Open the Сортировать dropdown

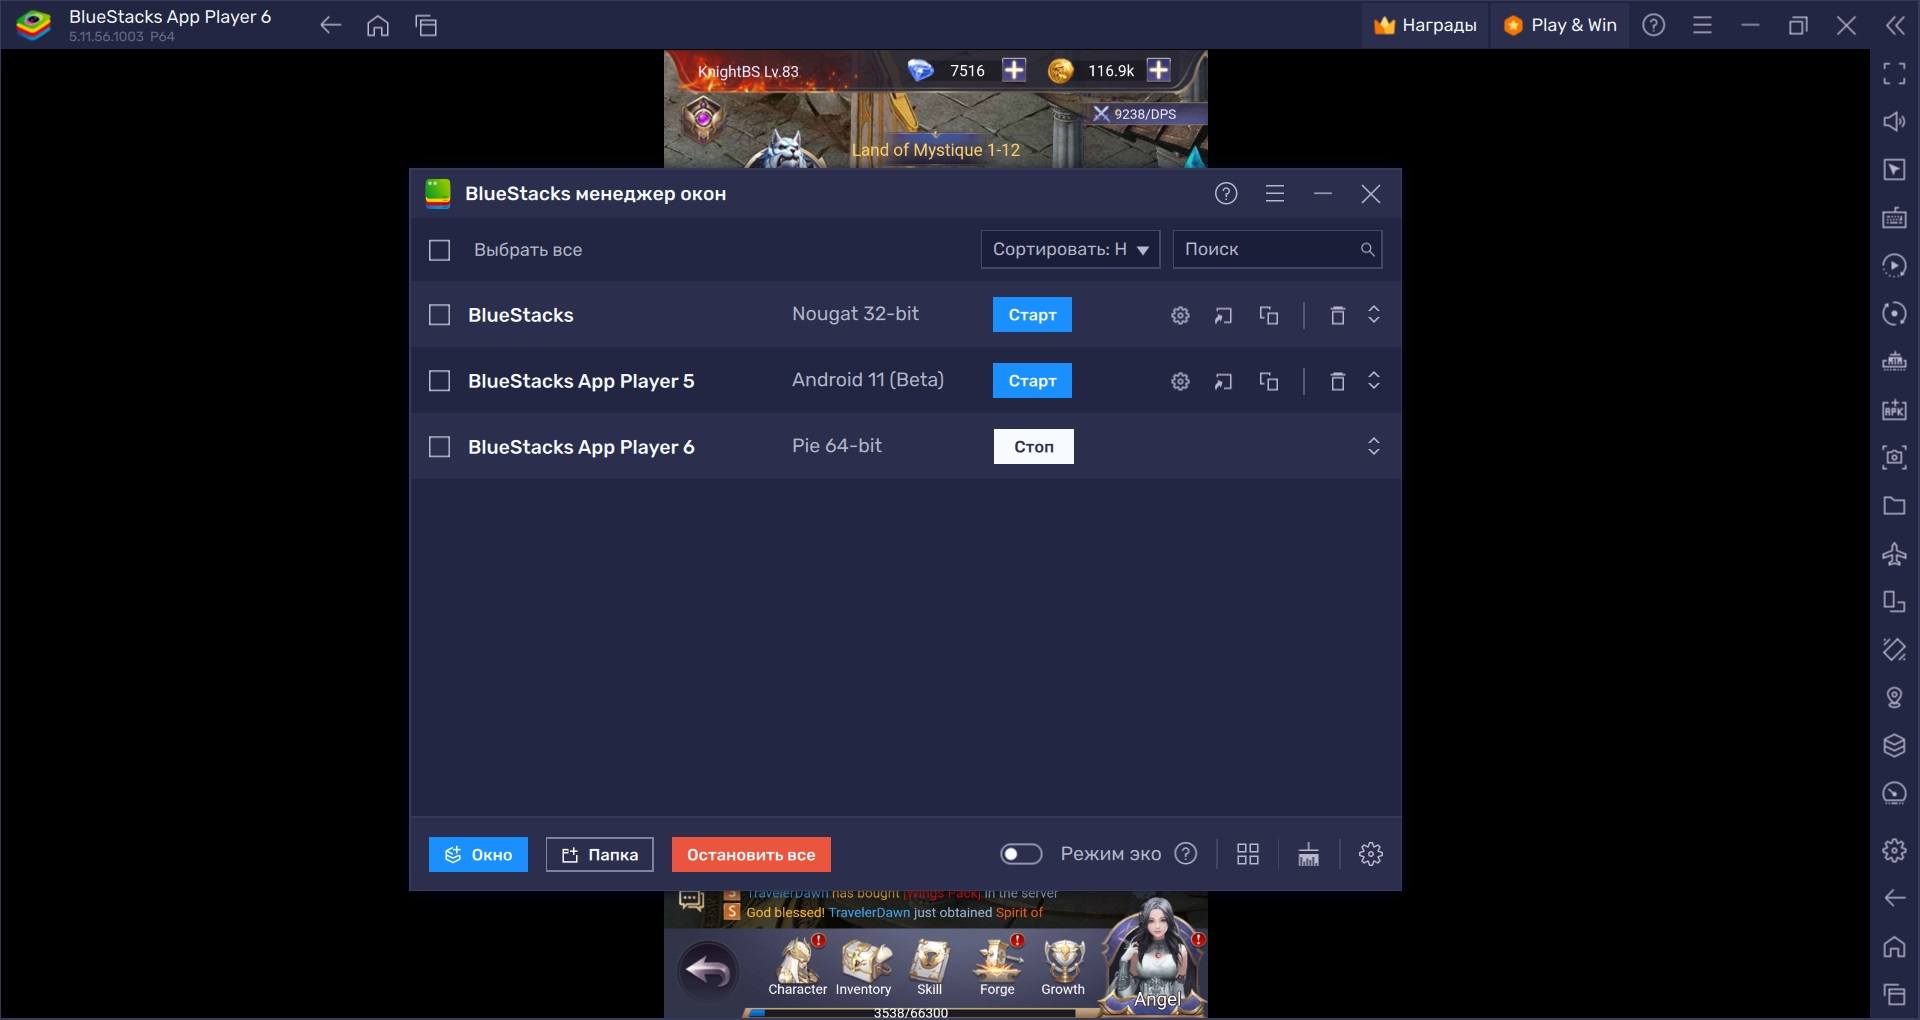1070,249
